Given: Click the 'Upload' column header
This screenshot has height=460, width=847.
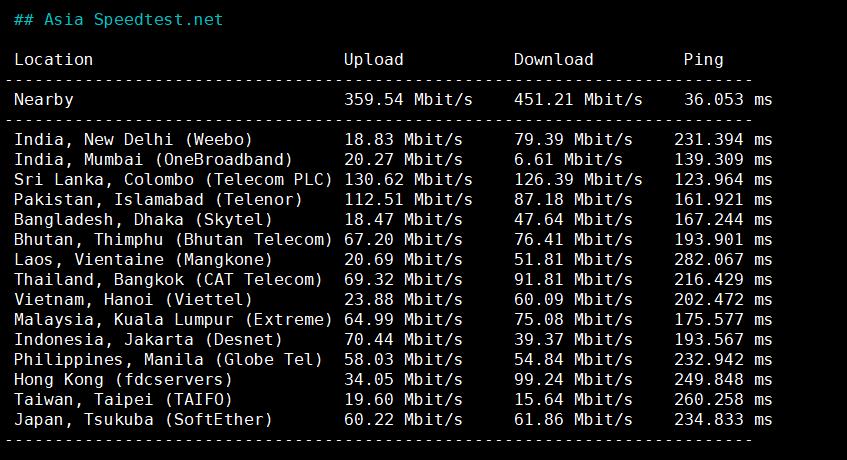Looking at the screenshot, I should tap(373, 59).
